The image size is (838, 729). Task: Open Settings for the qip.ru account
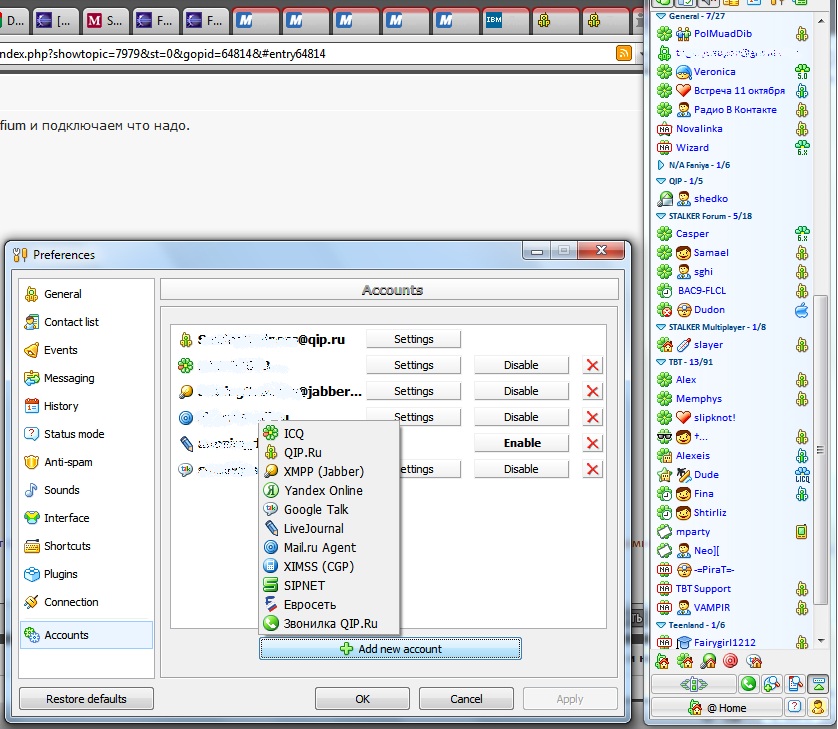pos(413,339)
